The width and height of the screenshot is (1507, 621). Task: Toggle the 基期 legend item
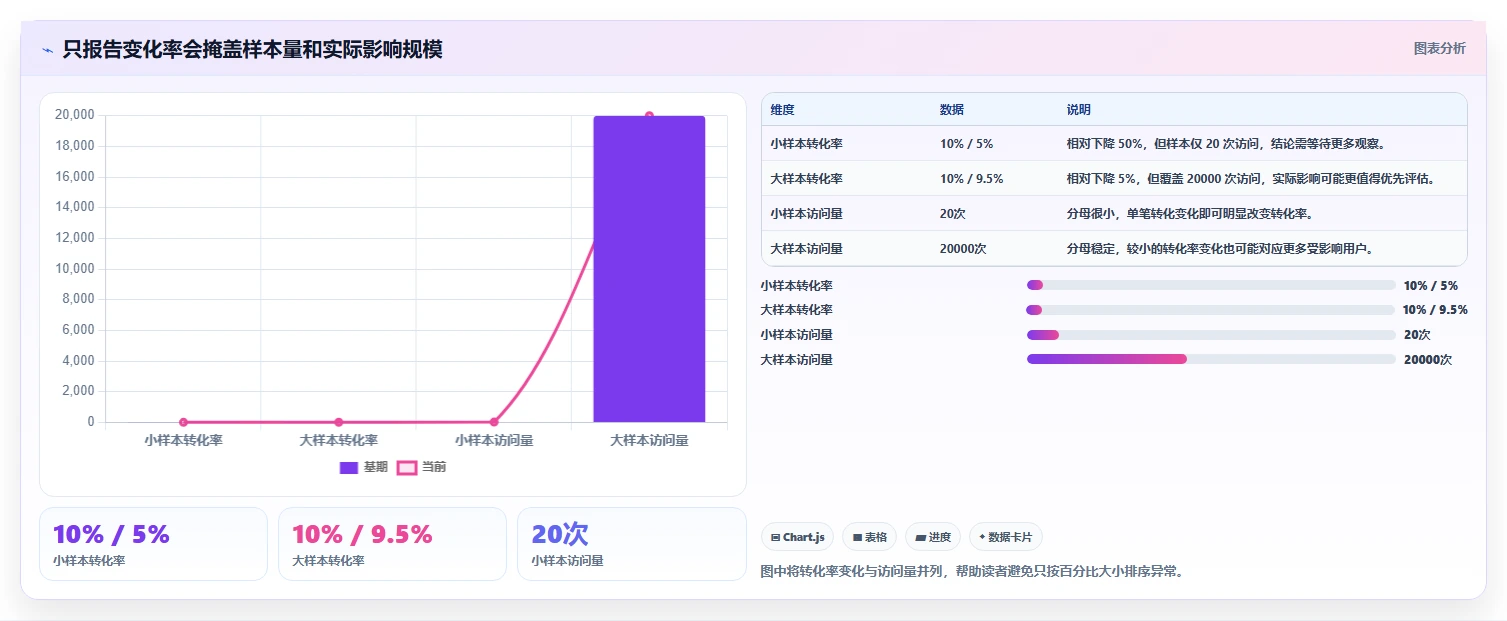coord(363,467)
